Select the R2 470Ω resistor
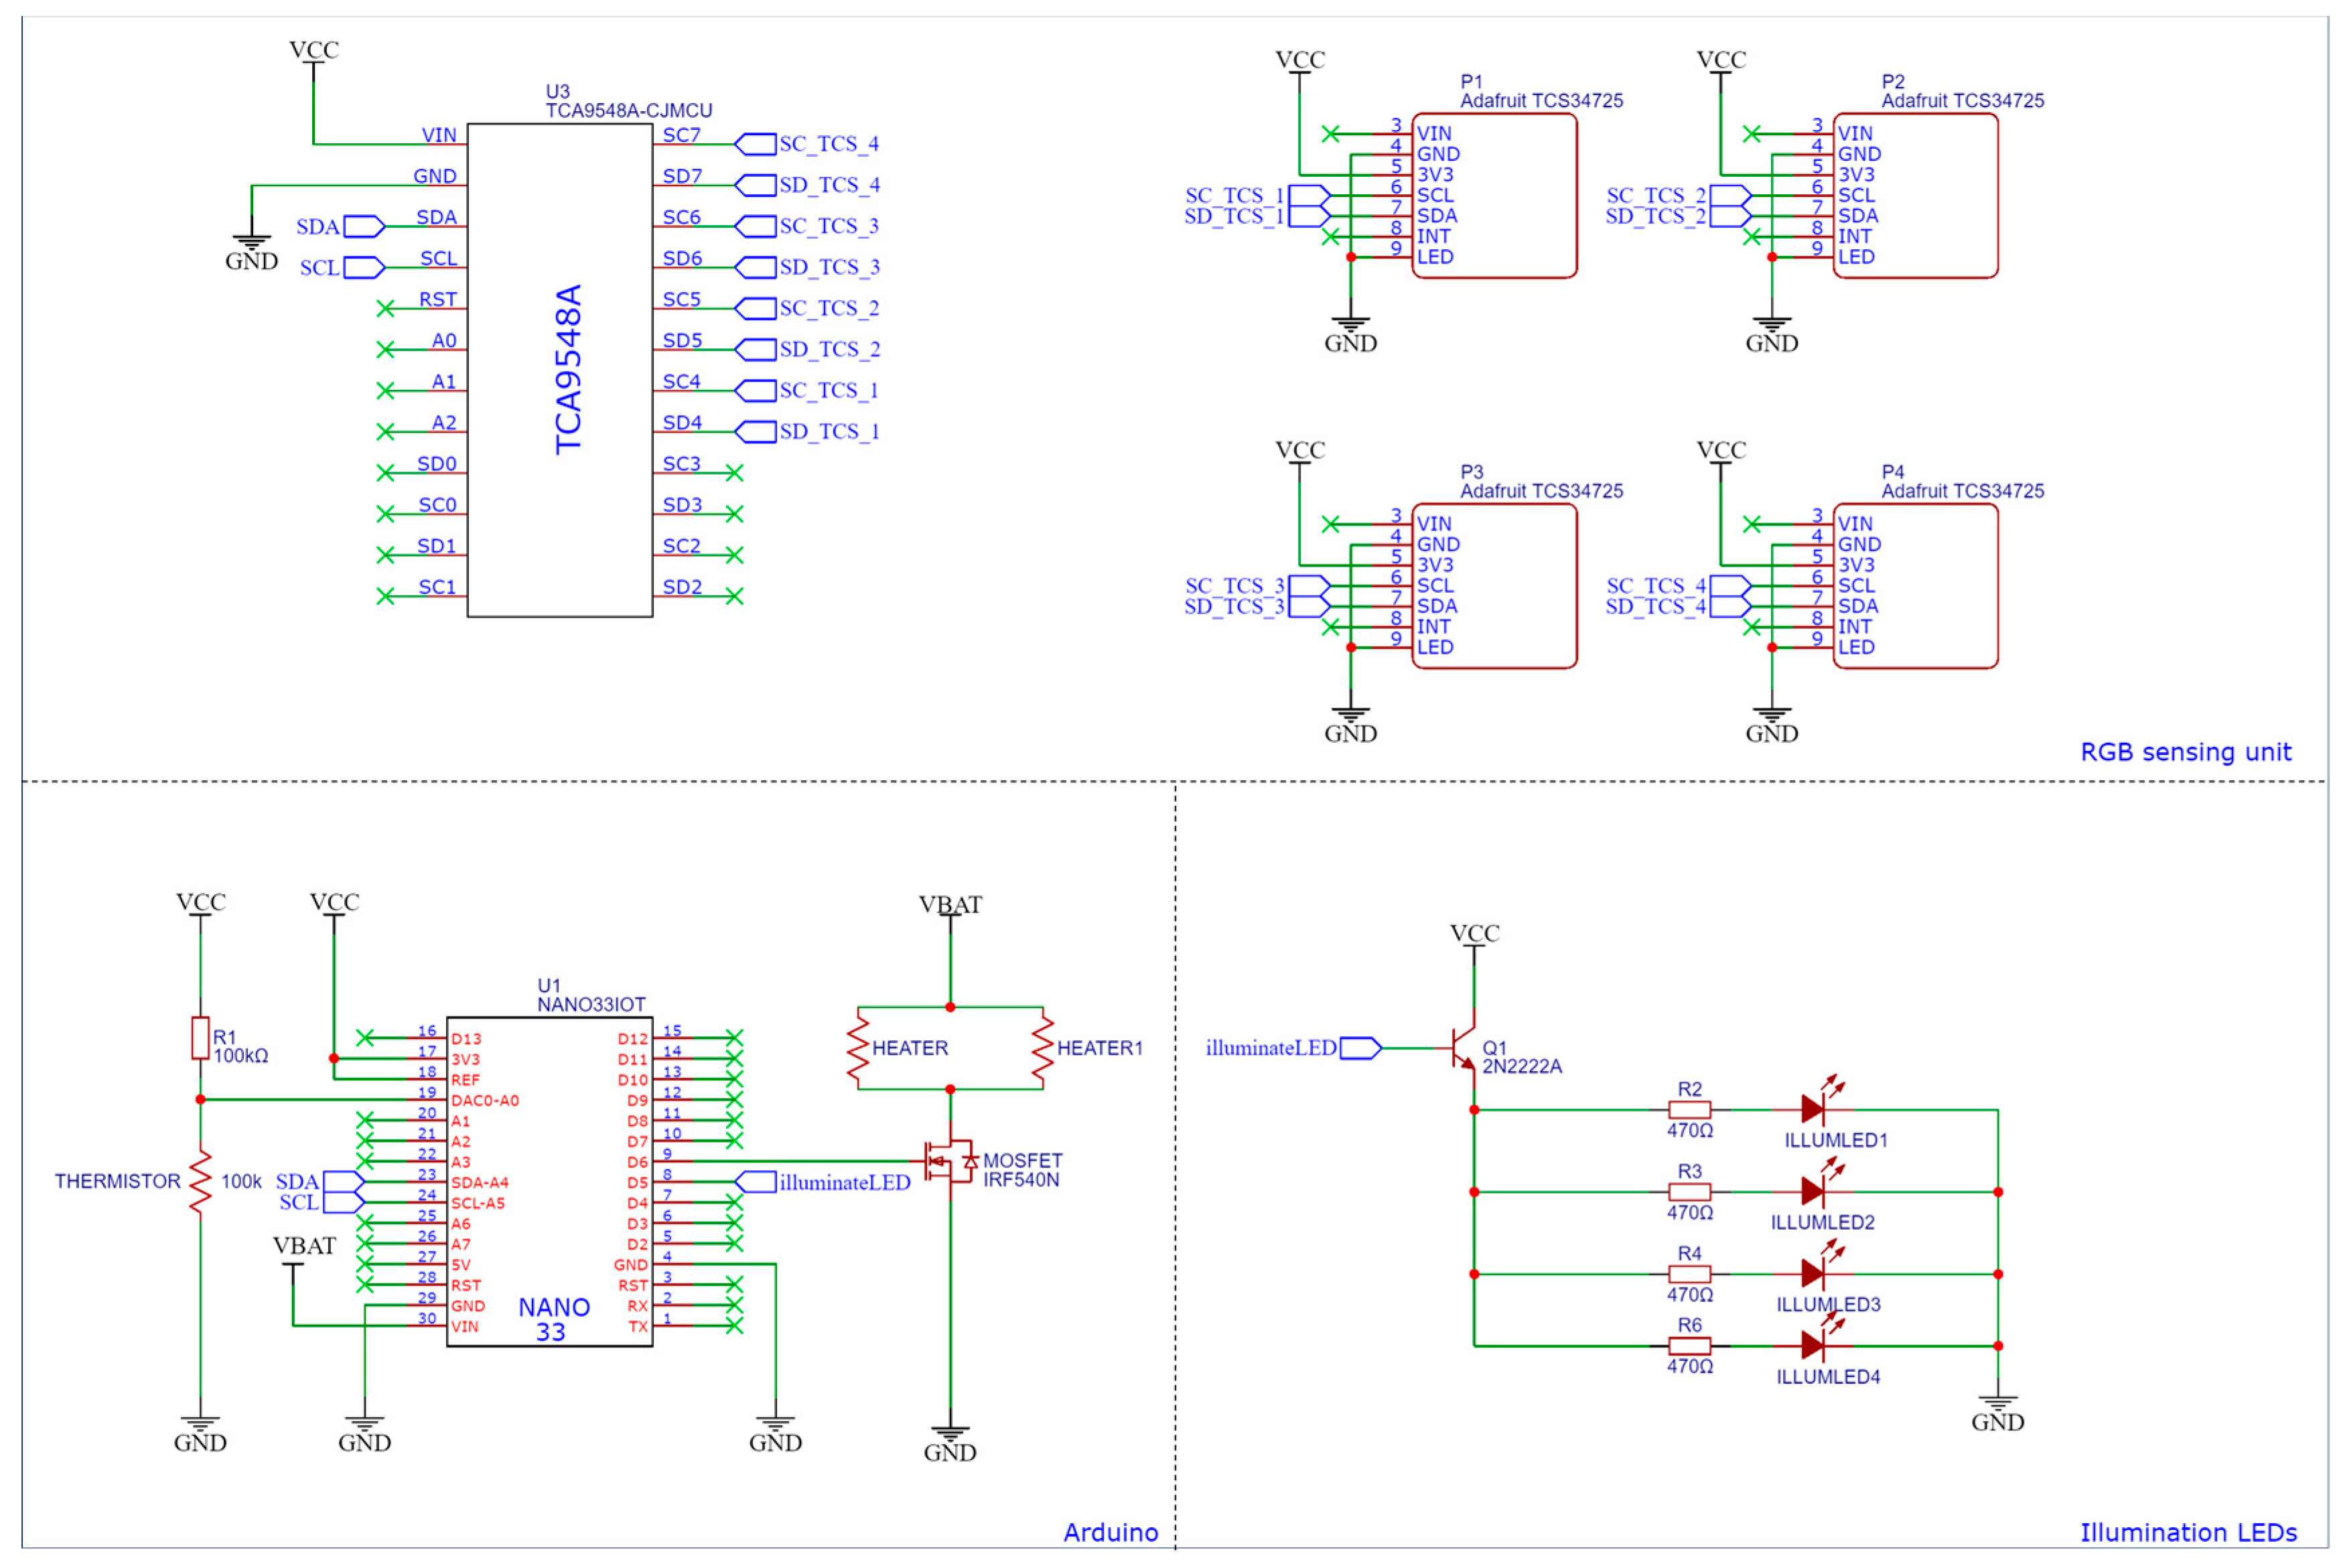This screenshot has width=2341, height=1568. pos(1689,1109)
